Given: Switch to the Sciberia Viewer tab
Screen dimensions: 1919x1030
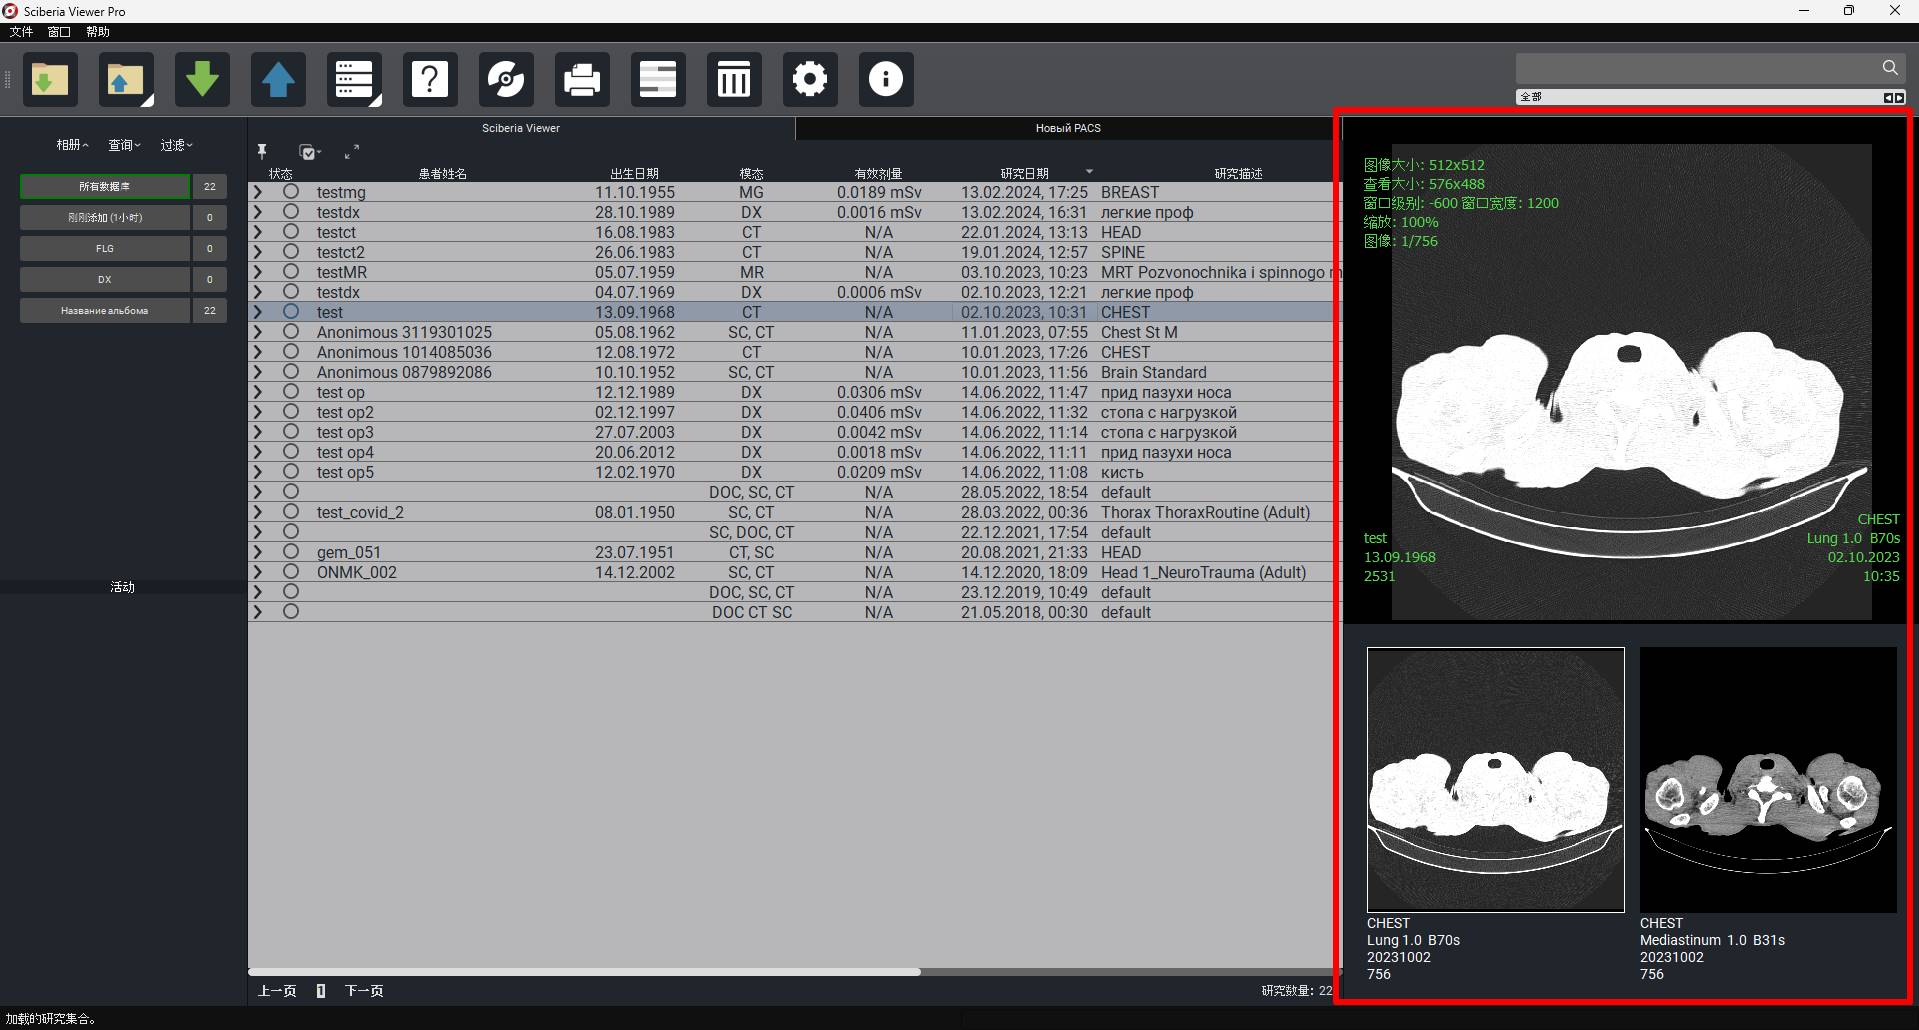Looking at the screenshot, I should pos(521,128).
